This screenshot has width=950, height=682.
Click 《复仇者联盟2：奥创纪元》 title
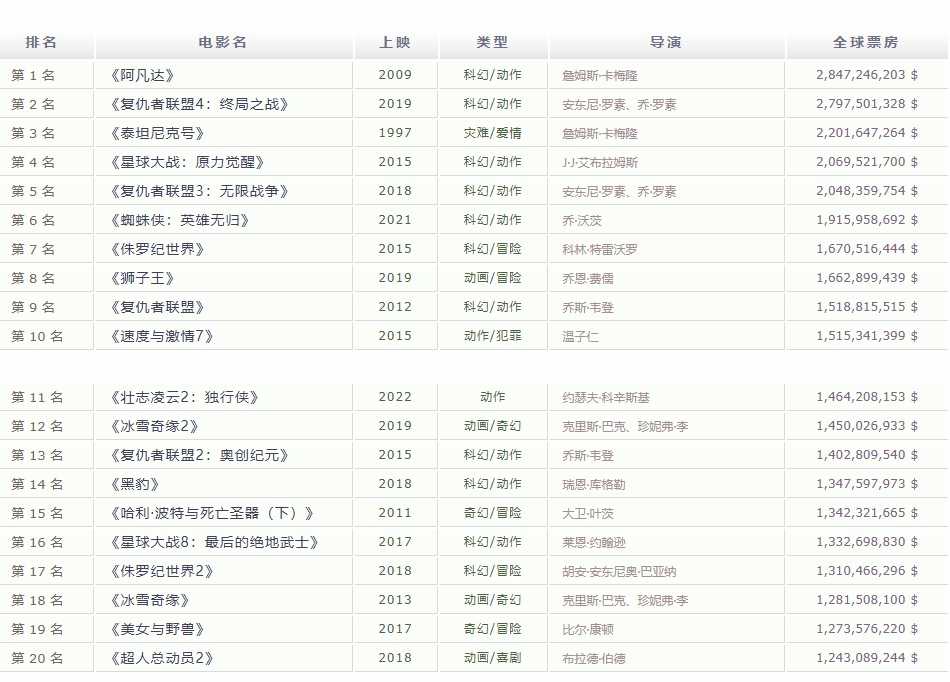pyautogui.click(x=198, y=455)
